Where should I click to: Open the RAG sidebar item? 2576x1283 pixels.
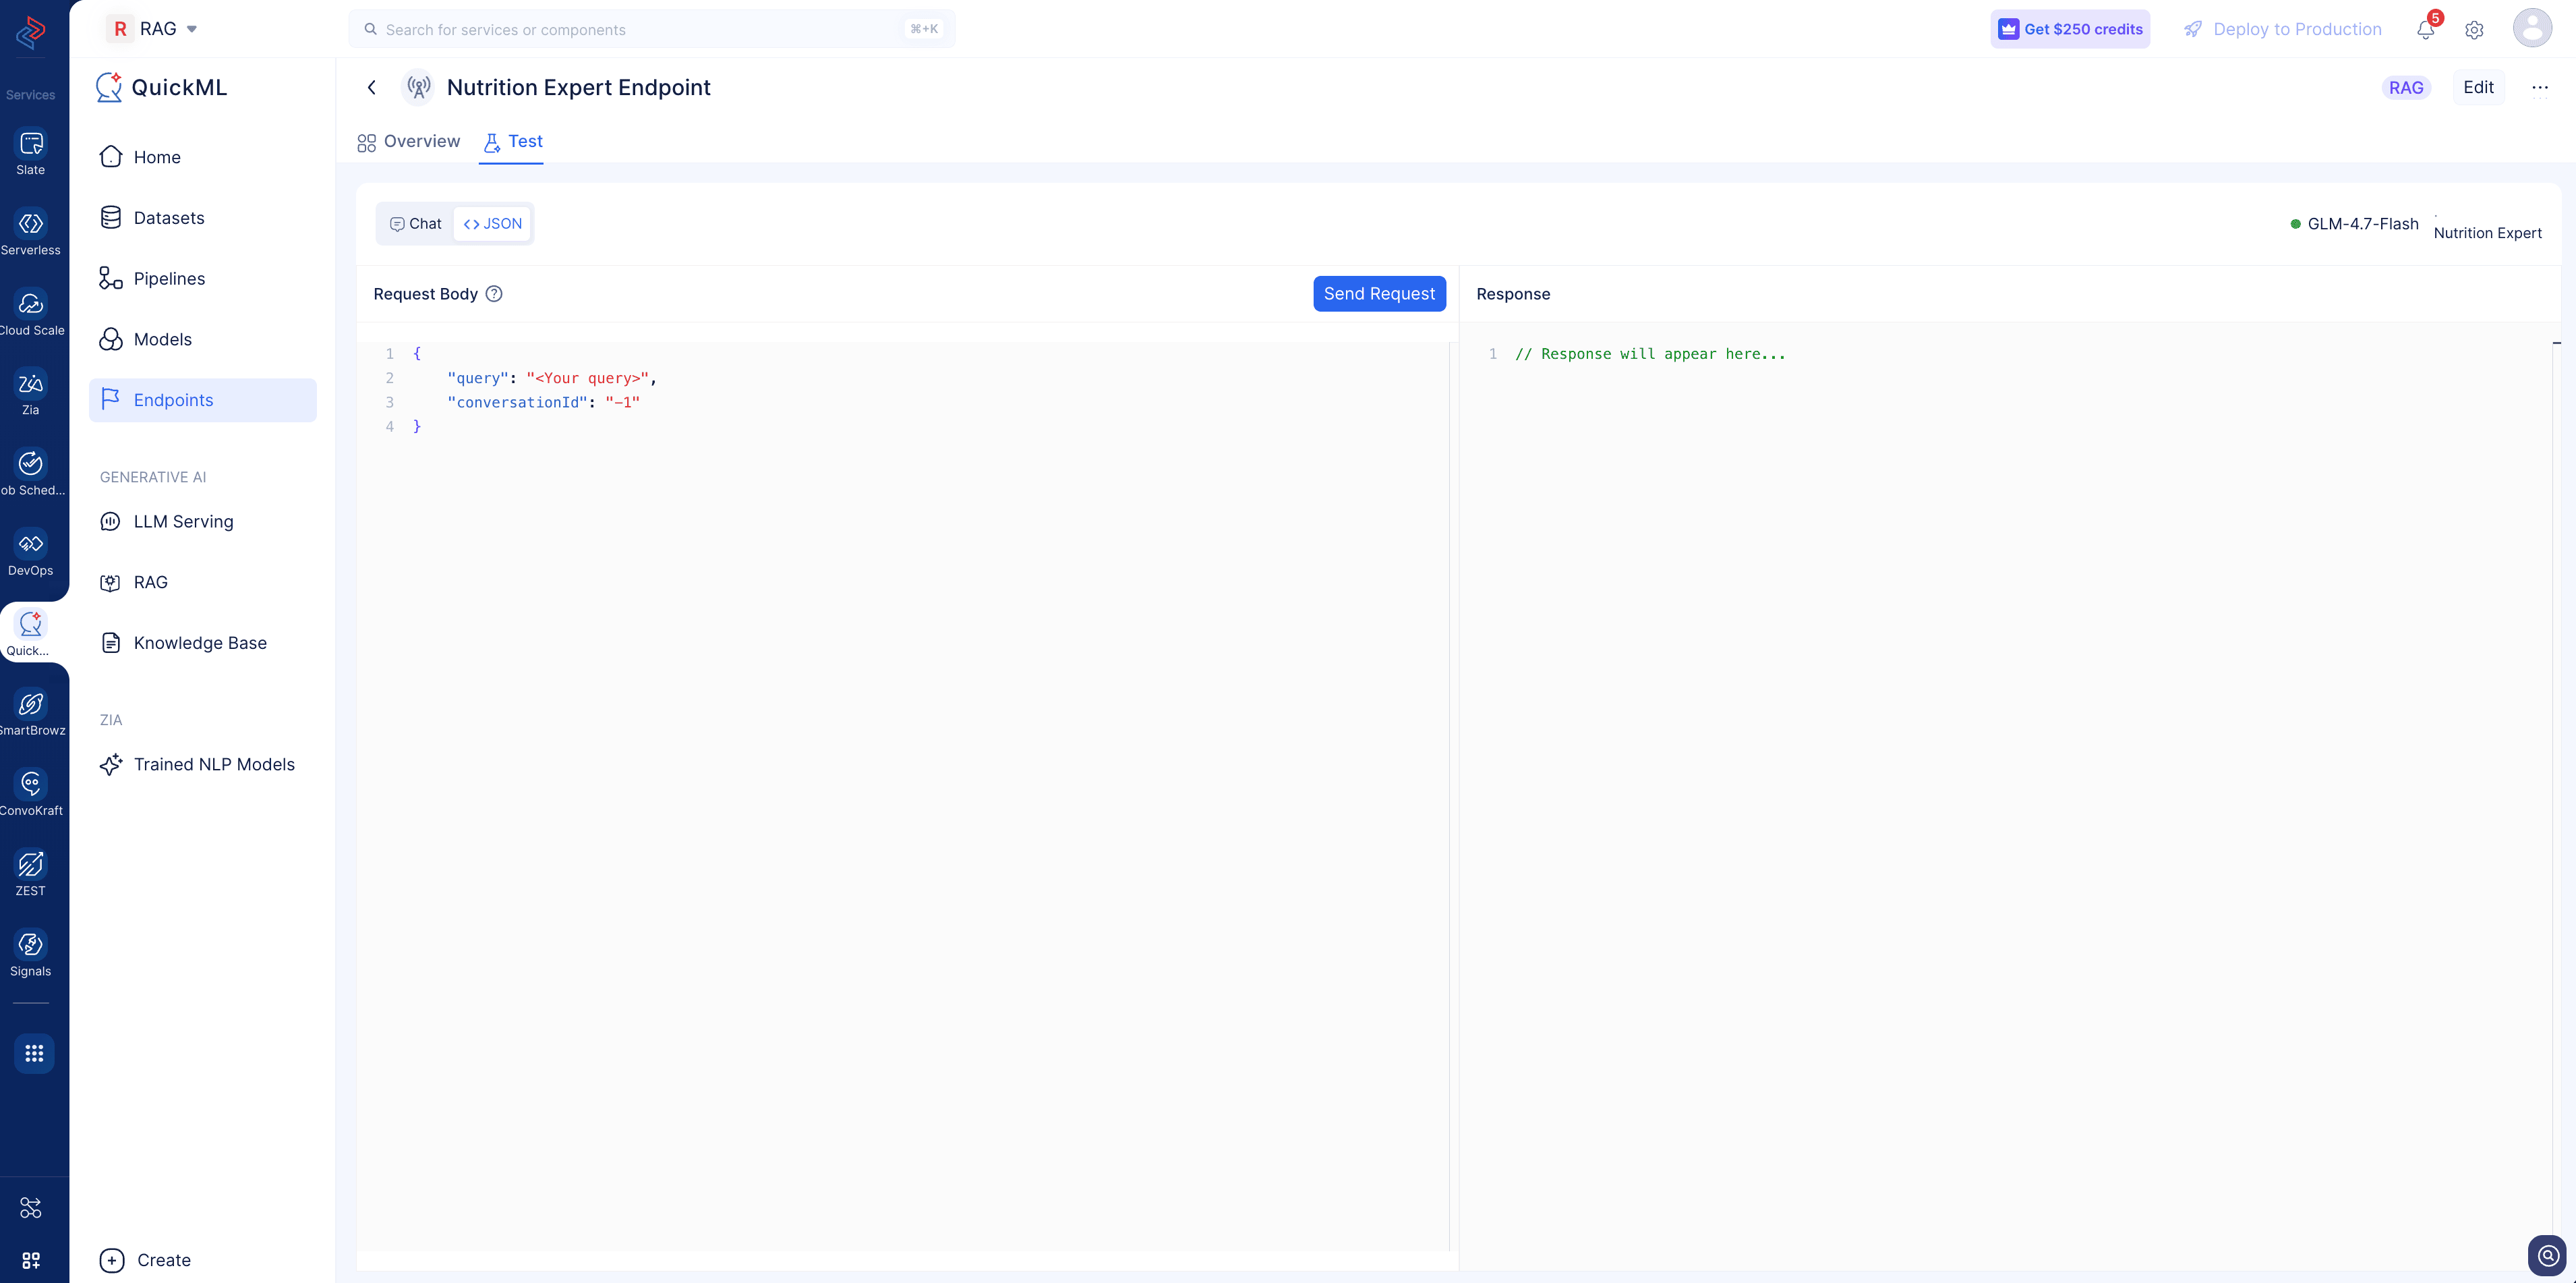[x=203, y=582]
